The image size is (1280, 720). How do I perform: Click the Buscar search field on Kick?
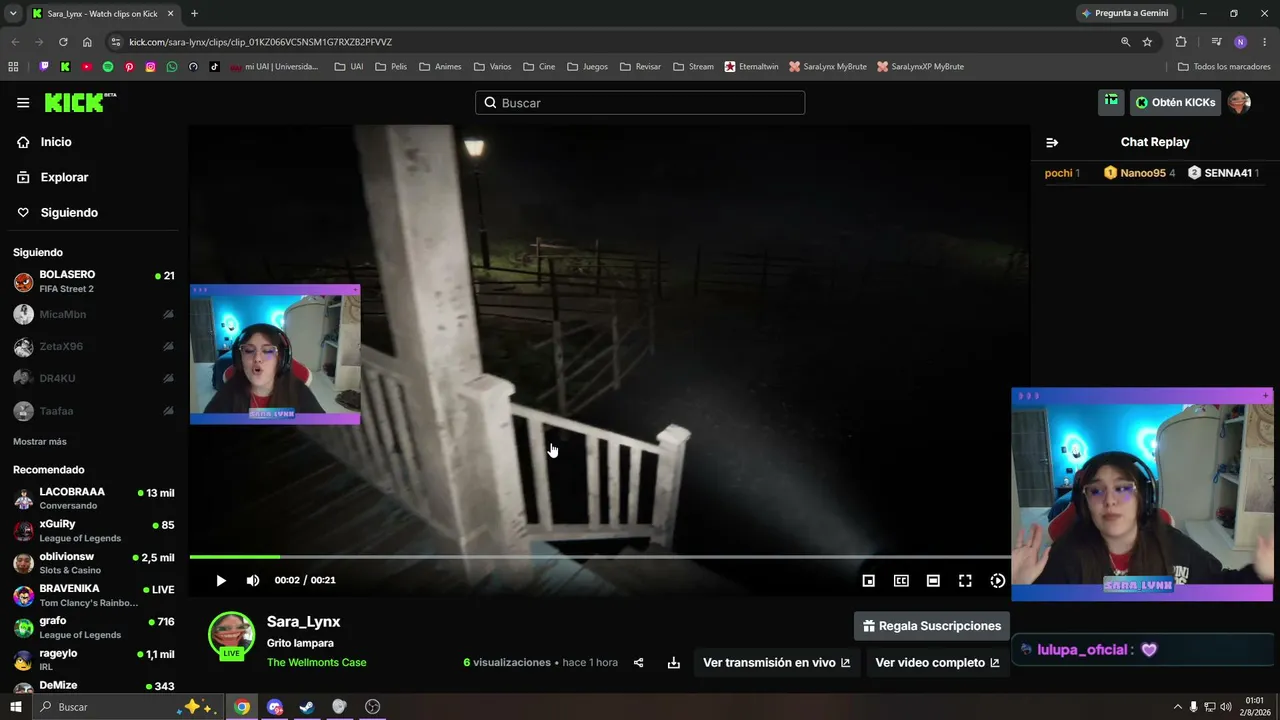pyautogui.click(x=640, y=103)
